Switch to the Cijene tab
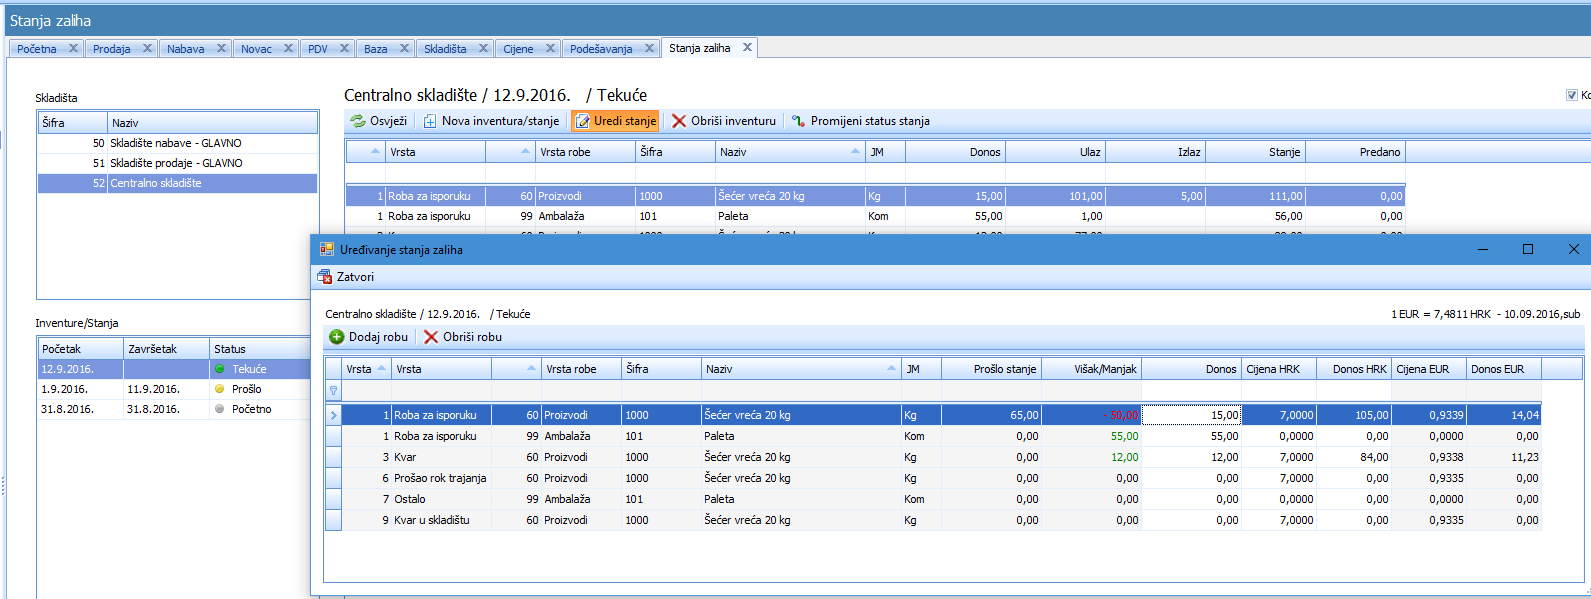The width and height of the screenshot is (1591, 599). [x=518, y=48]
